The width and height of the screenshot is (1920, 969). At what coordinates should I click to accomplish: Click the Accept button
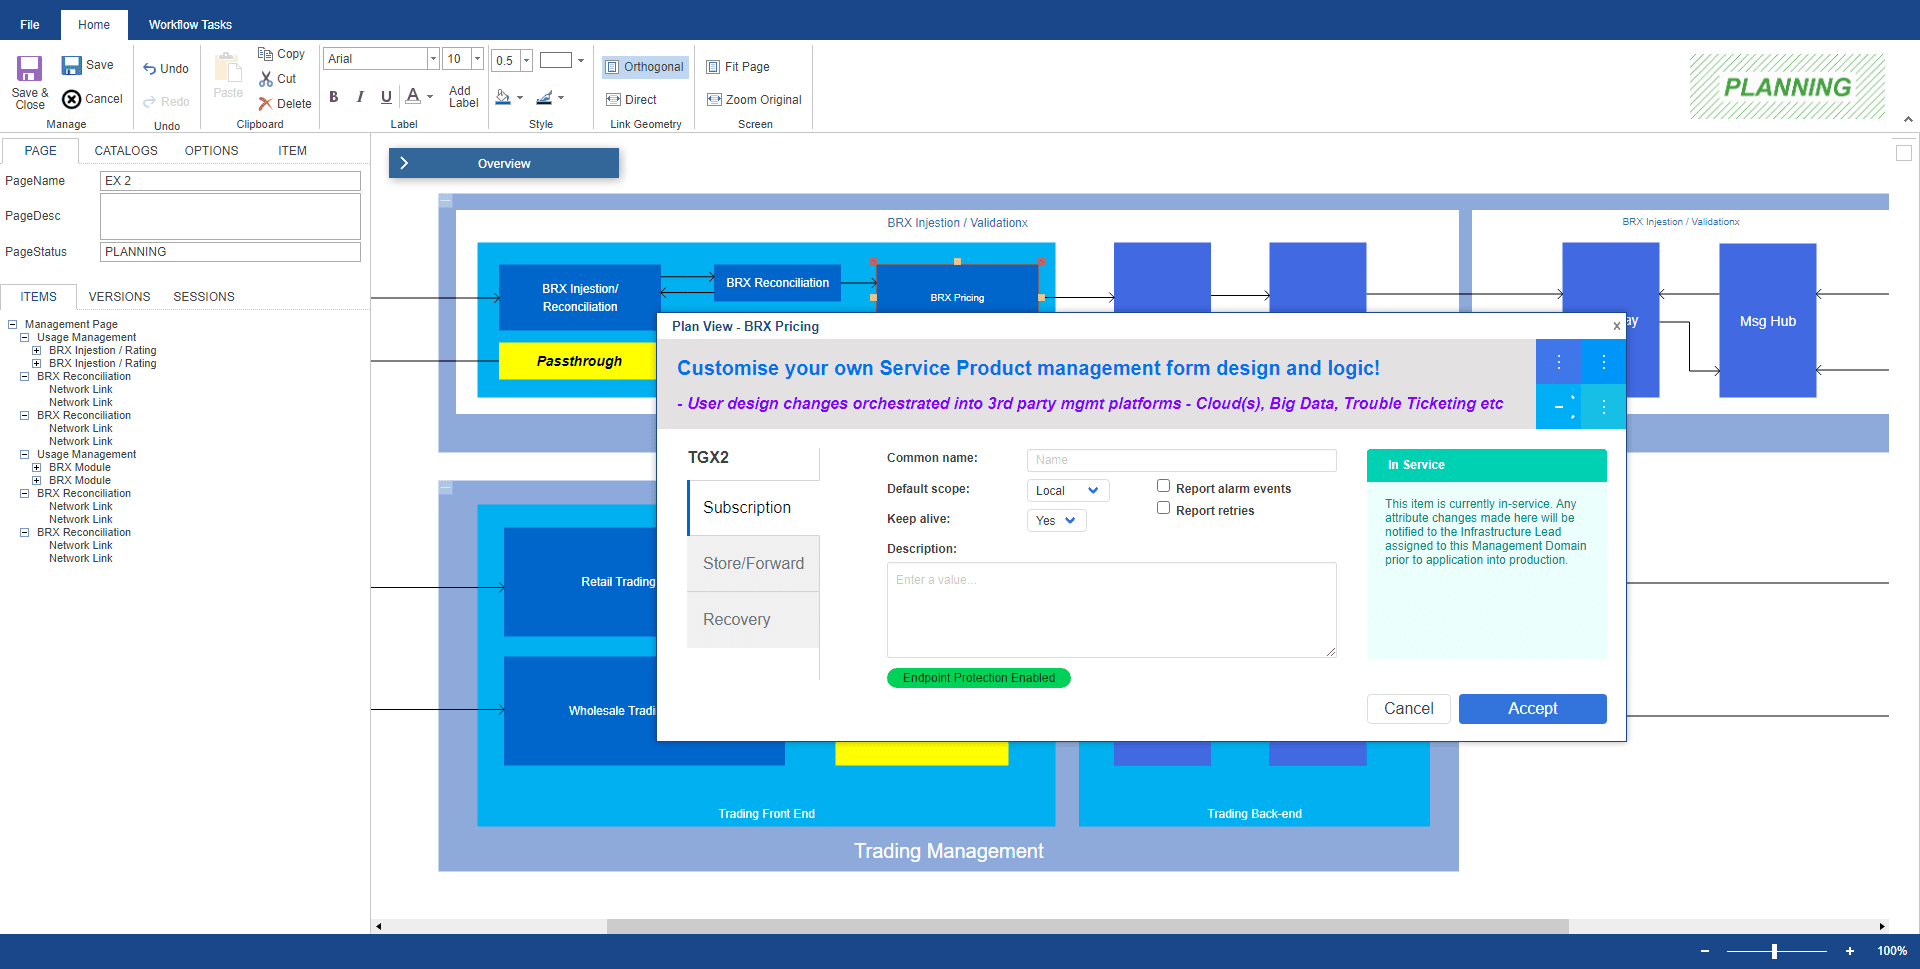point(1532,708)
